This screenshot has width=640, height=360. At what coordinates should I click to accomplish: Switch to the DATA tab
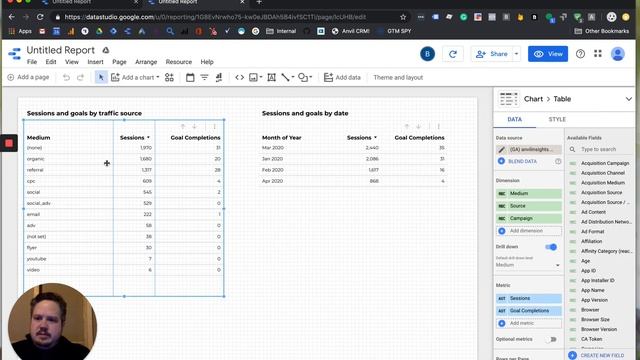(514, 119)
